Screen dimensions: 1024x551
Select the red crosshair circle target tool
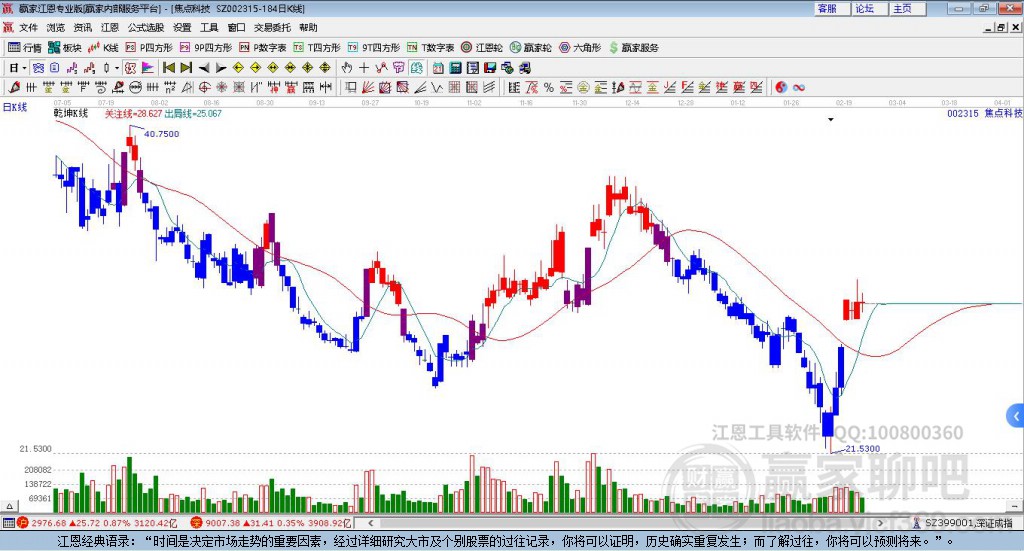pos(204,87)
